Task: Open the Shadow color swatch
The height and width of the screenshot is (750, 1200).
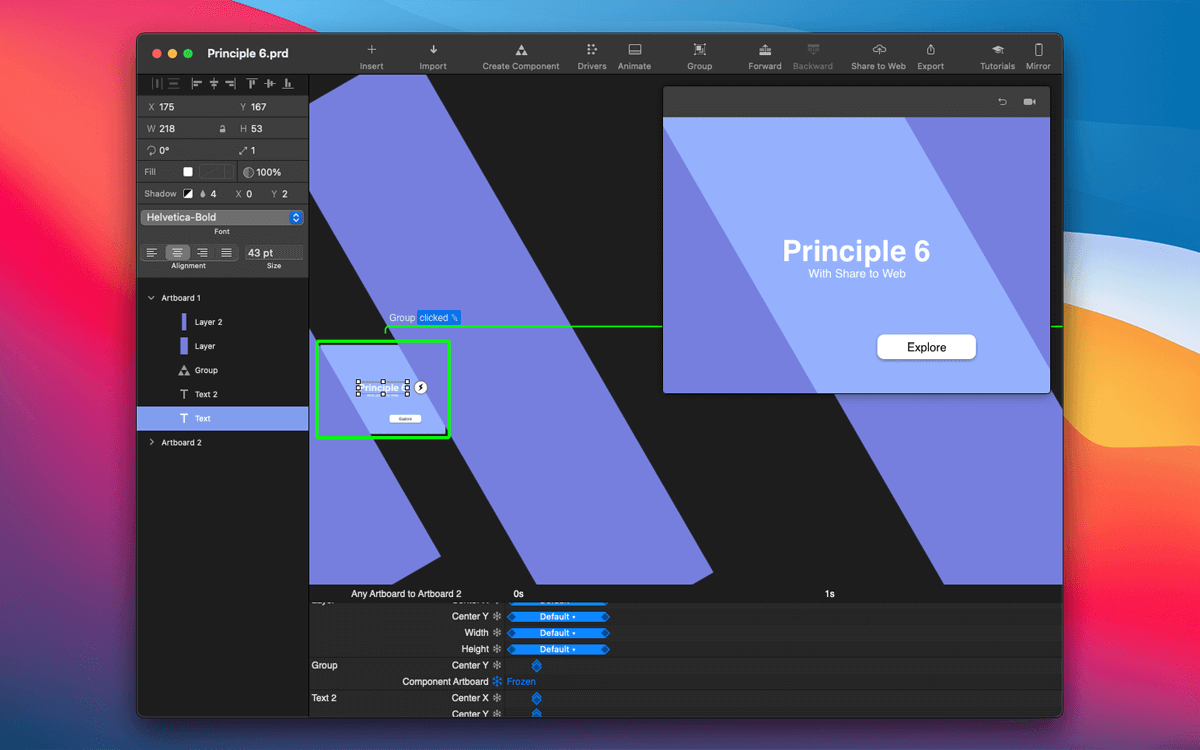Action: 187,194
